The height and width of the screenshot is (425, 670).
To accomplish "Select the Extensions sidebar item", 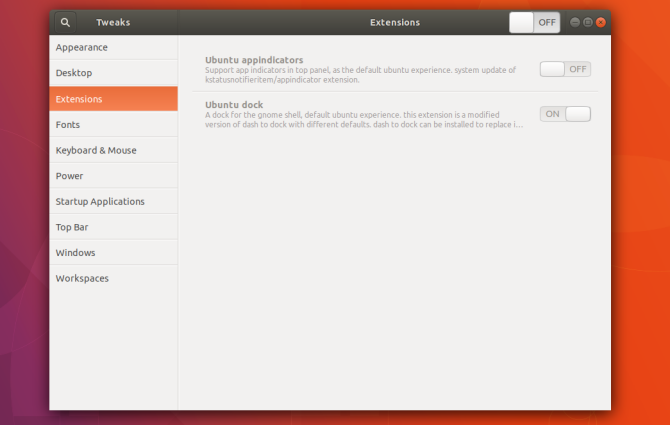I will coord(113,99).
